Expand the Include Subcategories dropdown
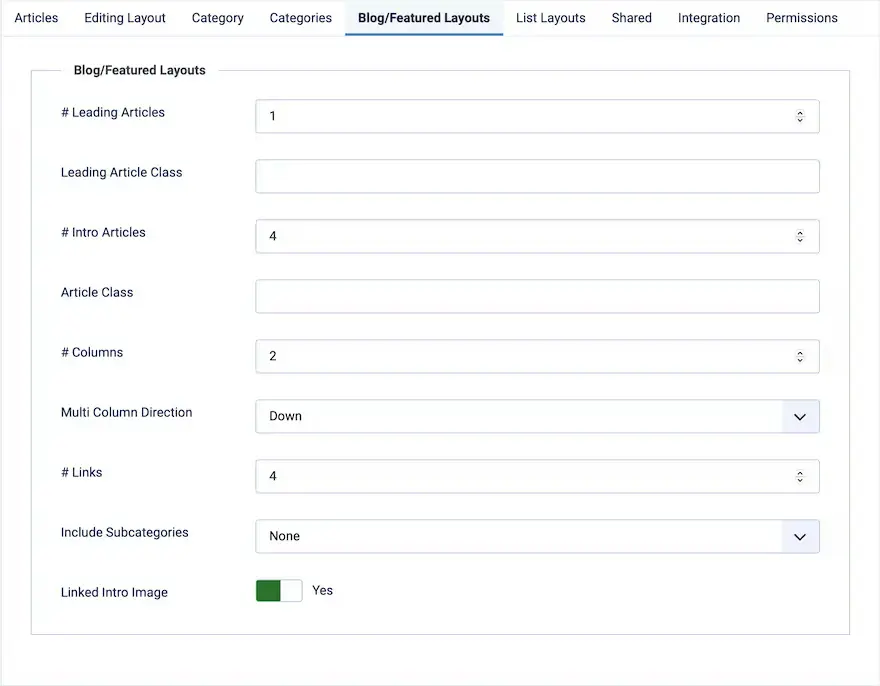 coord(537,536)
